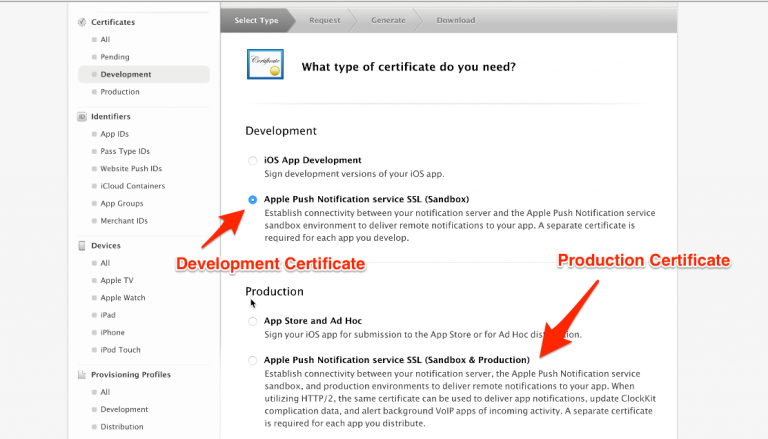Click the iOS App Development label
This screenshot has width=768, height=439.
tap(312, 160)
